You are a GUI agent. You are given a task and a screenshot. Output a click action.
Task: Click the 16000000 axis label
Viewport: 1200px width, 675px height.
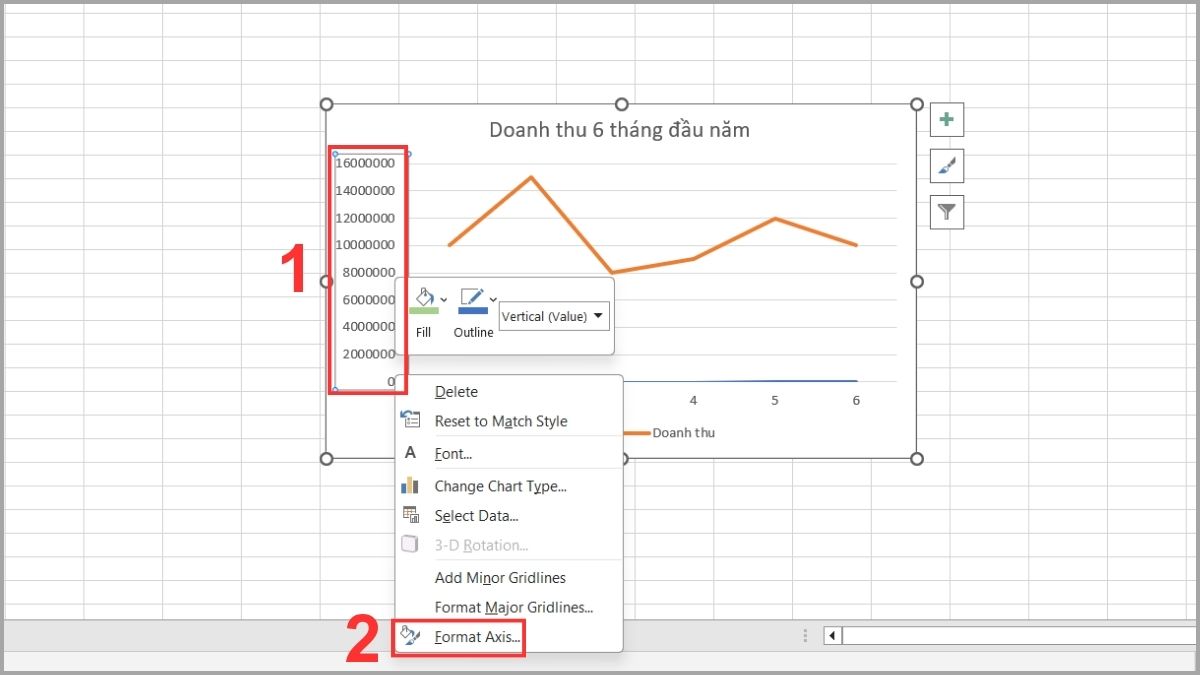pos(365,163)
